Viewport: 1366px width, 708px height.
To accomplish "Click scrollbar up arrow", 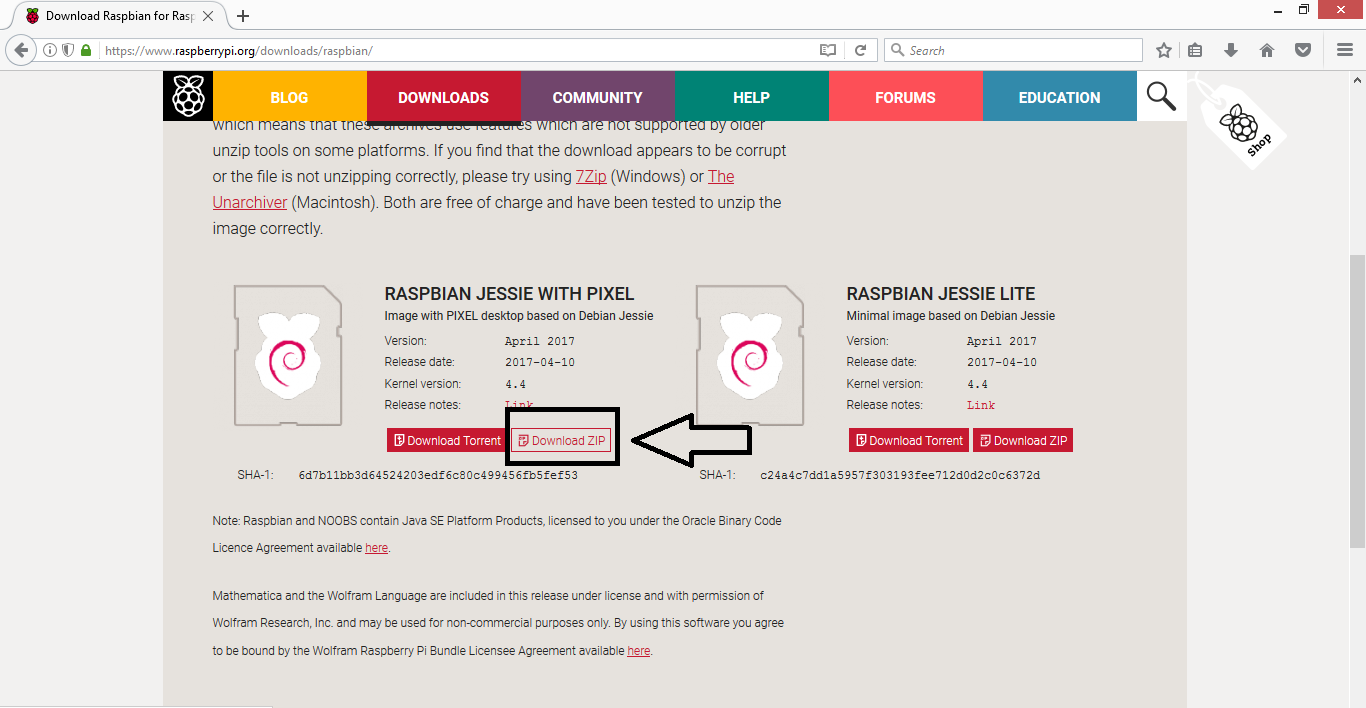I will point(1357,79).
